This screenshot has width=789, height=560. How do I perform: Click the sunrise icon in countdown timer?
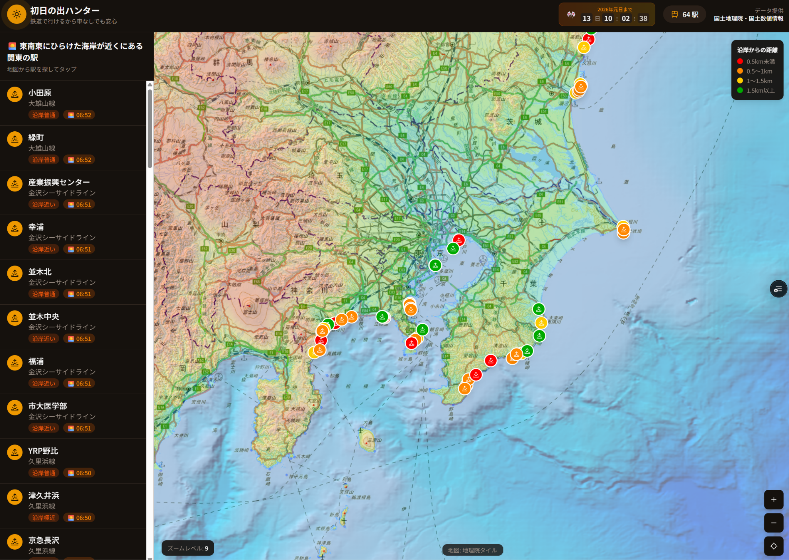pyautogui.click(x=571, y=15)
